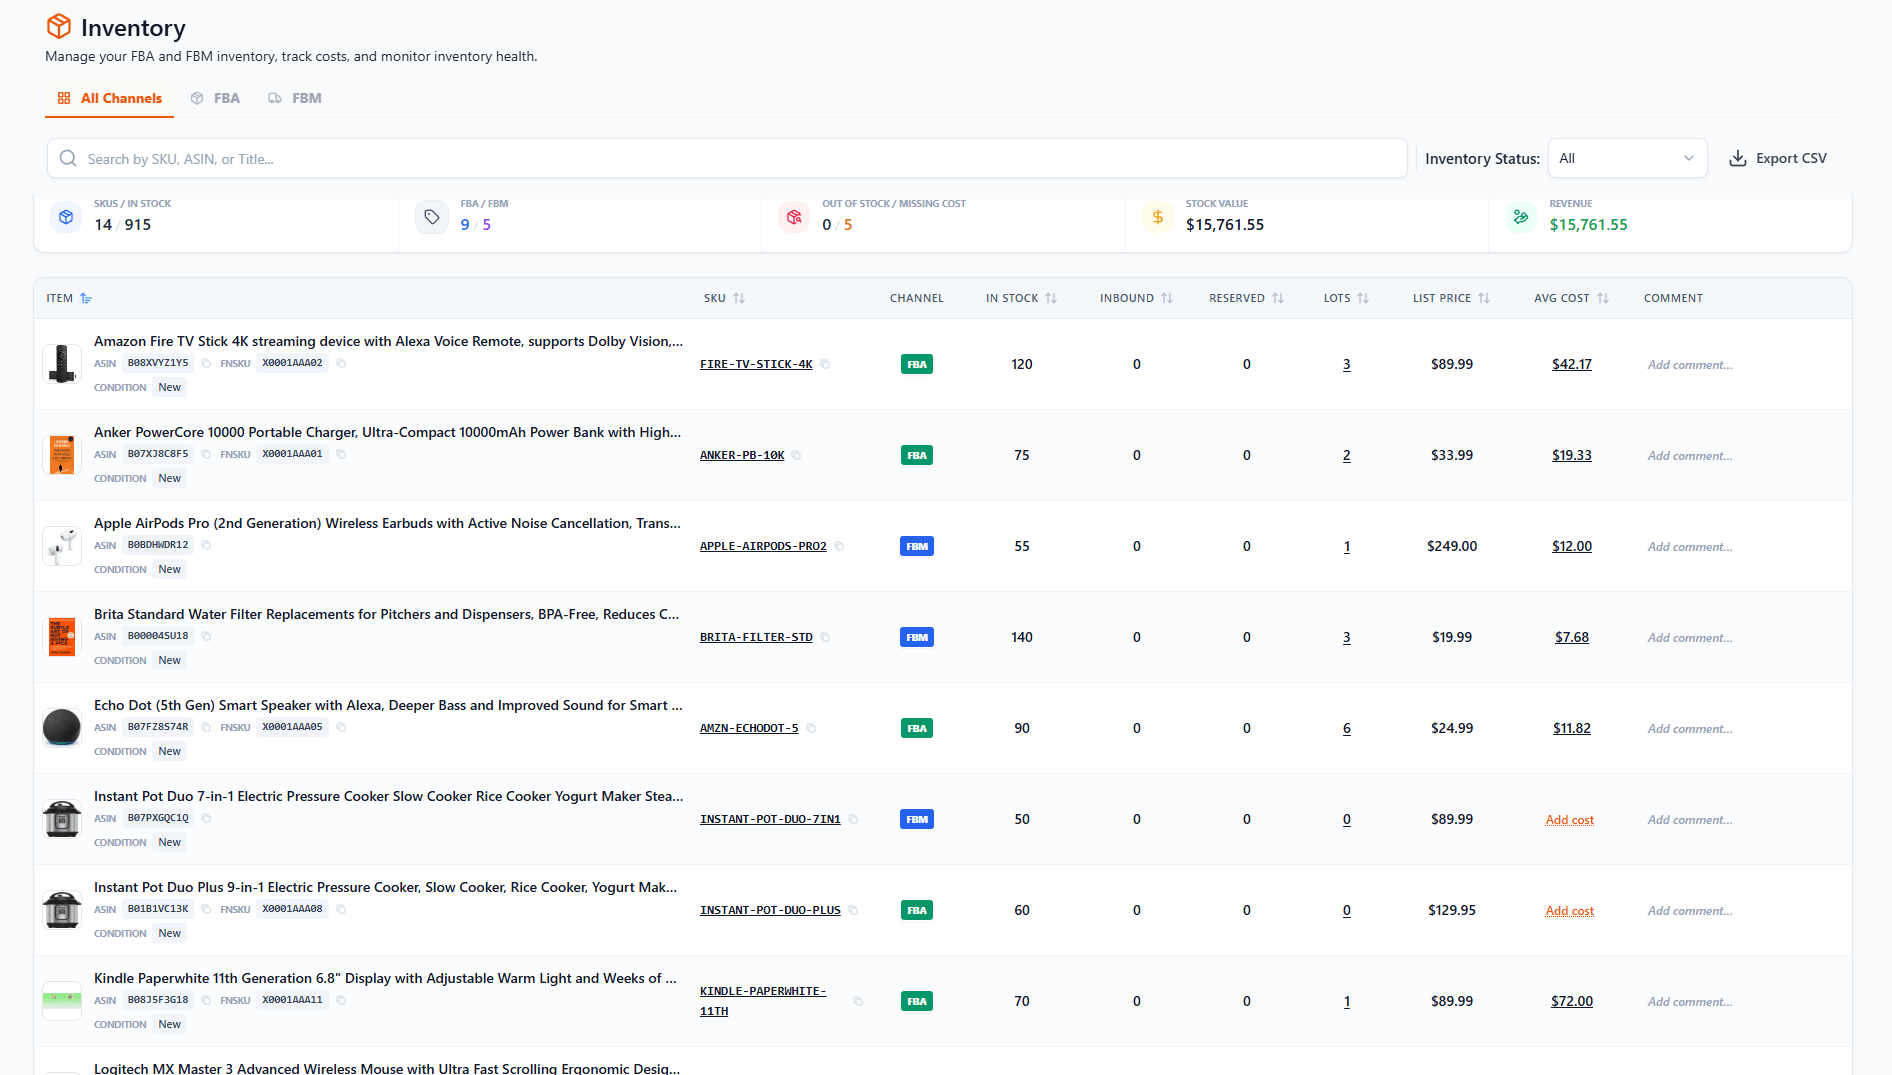Screen dimensions: 1892x1075
Task: Open the Echo Dot product thumbnail
Action: (x=62, y=727)
